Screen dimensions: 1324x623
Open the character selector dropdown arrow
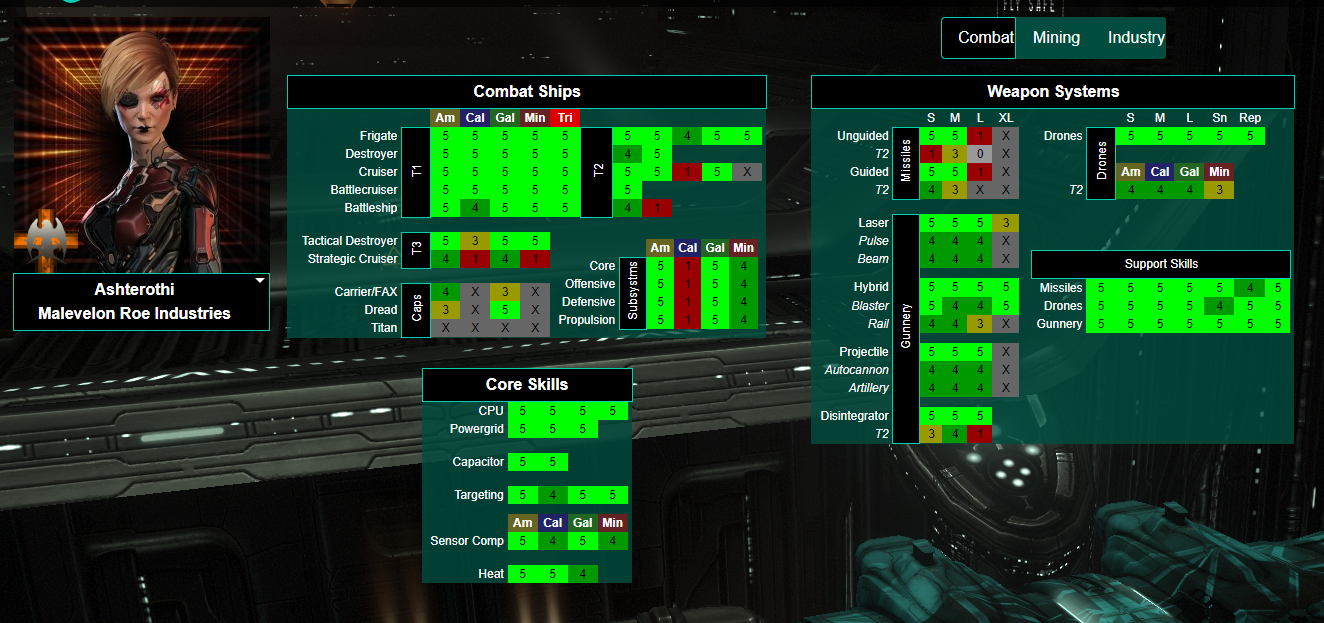260,280
